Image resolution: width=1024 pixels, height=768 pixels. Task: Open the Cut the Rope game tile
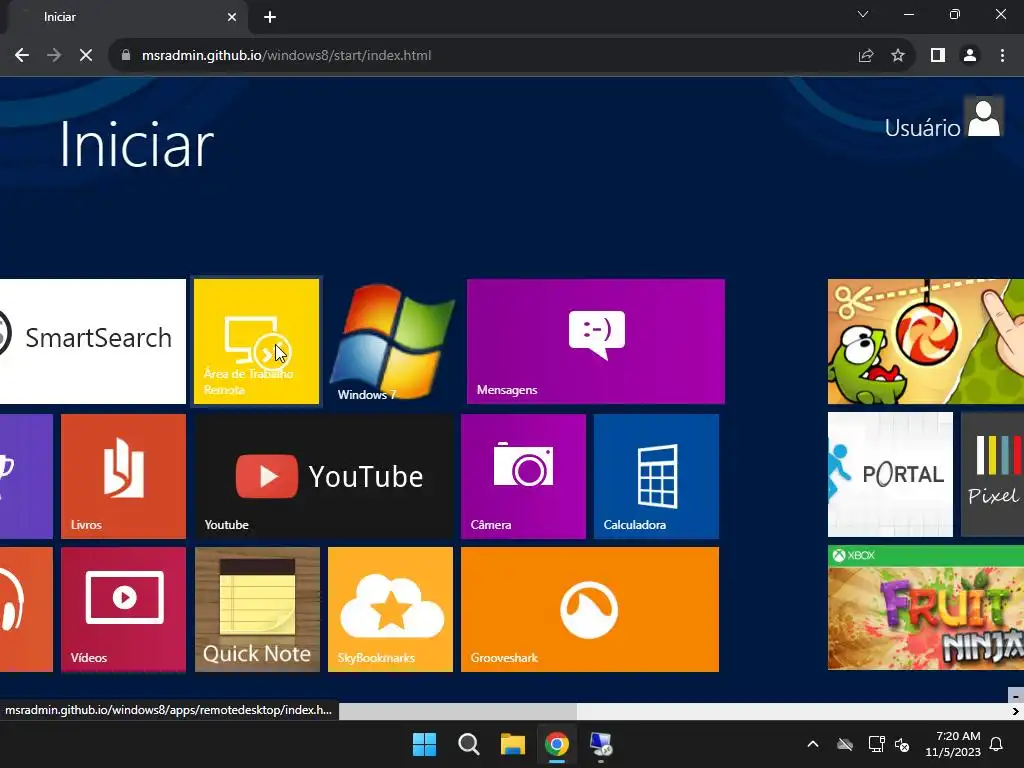[x=925, y=341]
